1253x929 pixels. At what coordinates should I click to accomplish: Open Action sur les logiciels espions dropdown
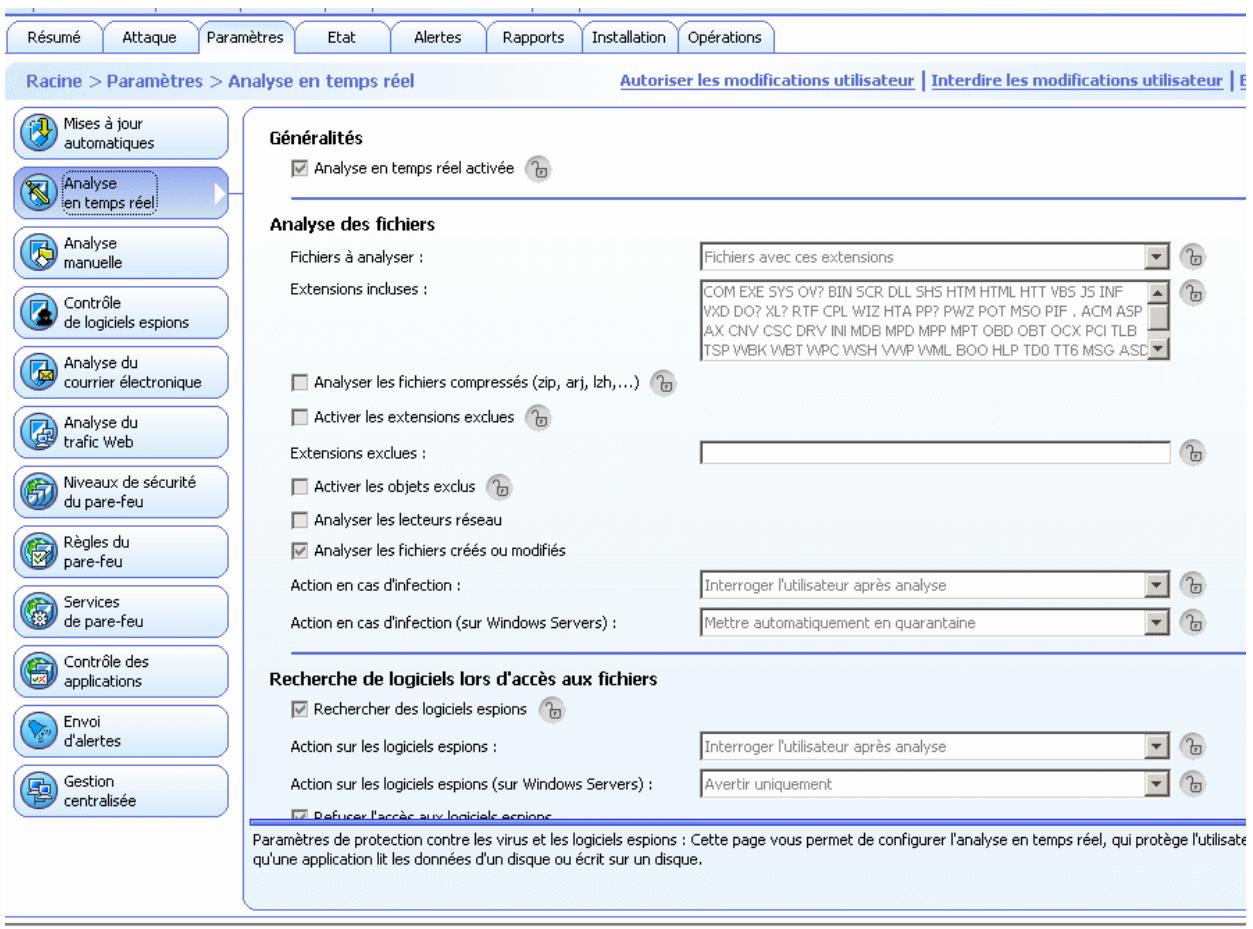(936, 747)
